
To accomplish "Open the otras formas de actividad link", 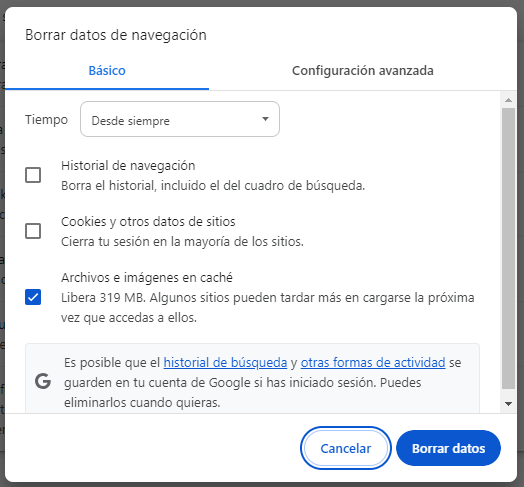I will coord(373,363).
